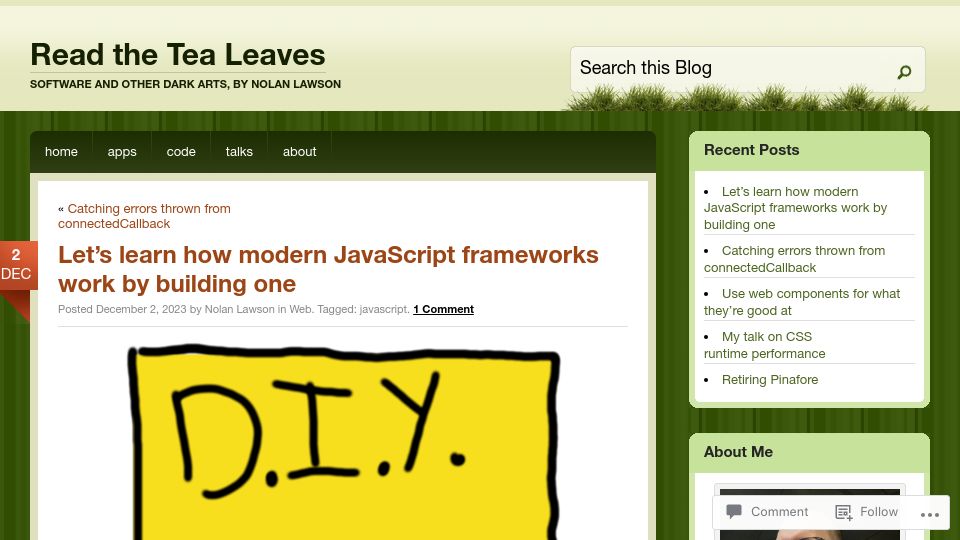Click the javascript tag link
960x540 pixels.
(x=383, y=309)
